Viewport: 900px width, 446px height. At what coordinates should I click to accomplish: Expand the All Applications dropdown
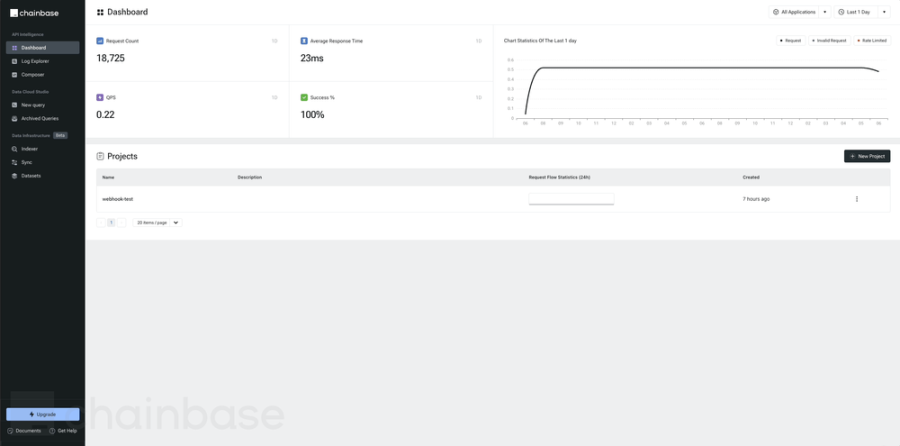[799, 12]
